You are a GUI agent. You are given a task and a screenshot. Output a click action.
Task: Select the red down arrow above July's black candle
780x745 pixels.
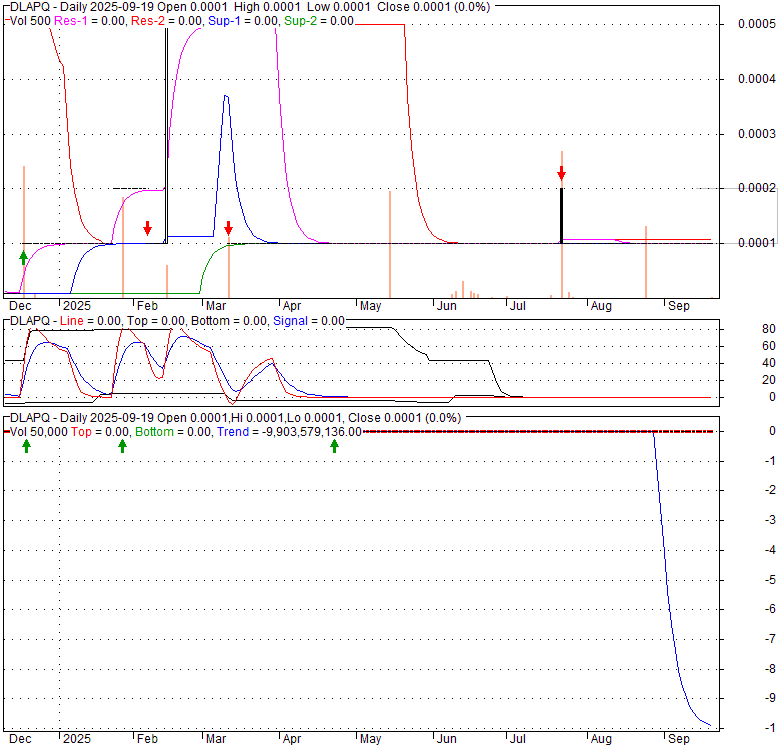(561, 173)
